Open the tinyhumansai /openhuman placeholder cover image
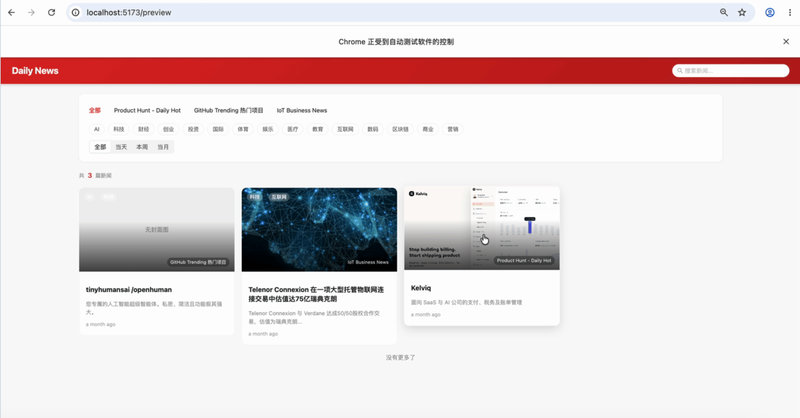The image size is (800, 418). [x=157, y=229]
